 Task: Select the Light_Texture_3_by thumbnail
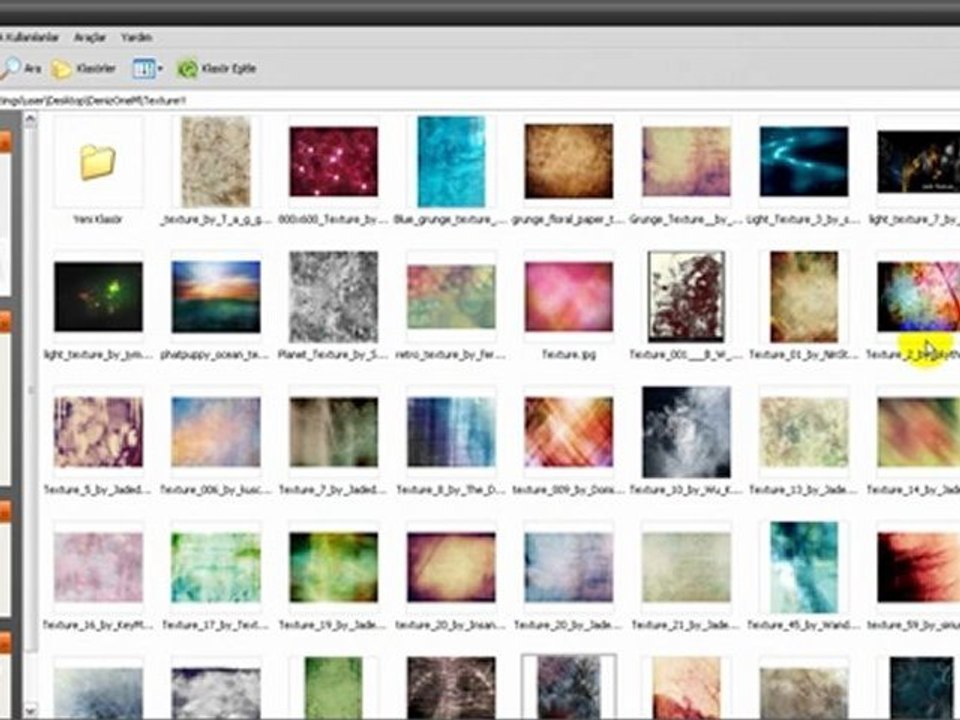[x=804, y=162]
